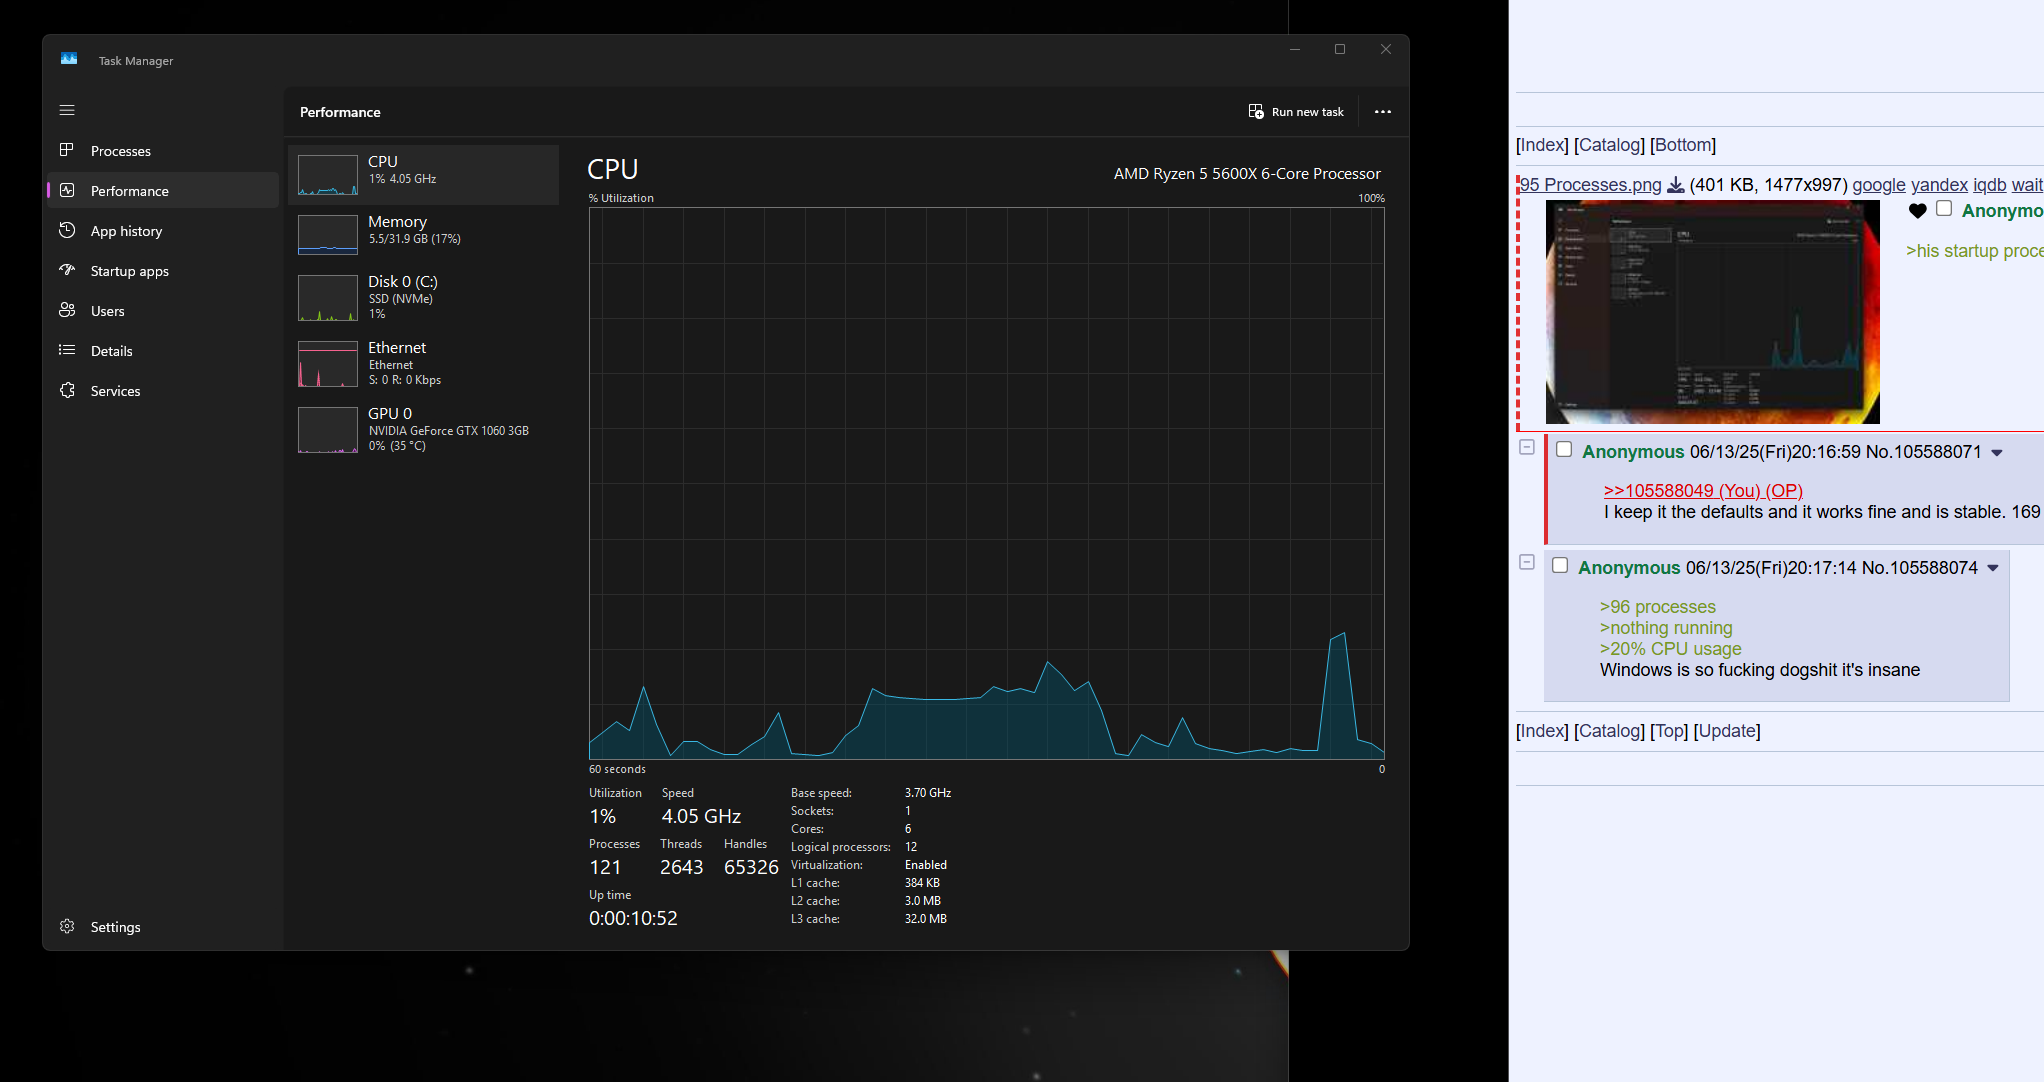Click the 4.05 GHz speed value
This screenshot has height=1082, width=2044.
point(701,816)
